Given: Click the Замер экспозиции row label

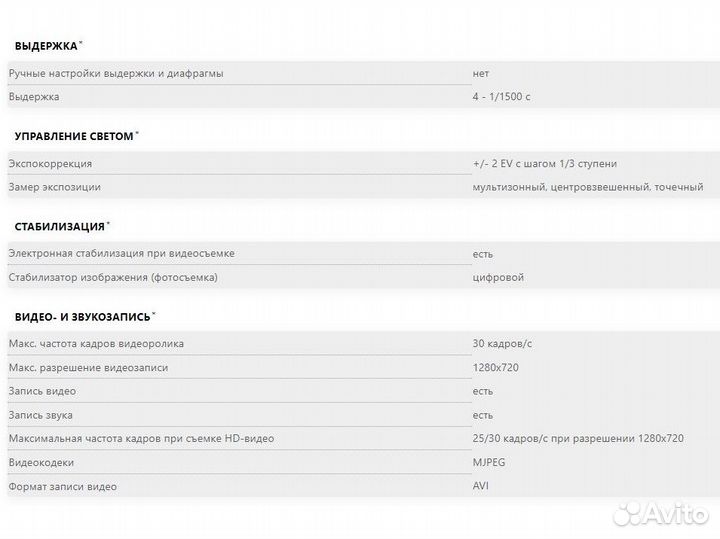Looking at the screenshot, I should (x=54, y=187).
